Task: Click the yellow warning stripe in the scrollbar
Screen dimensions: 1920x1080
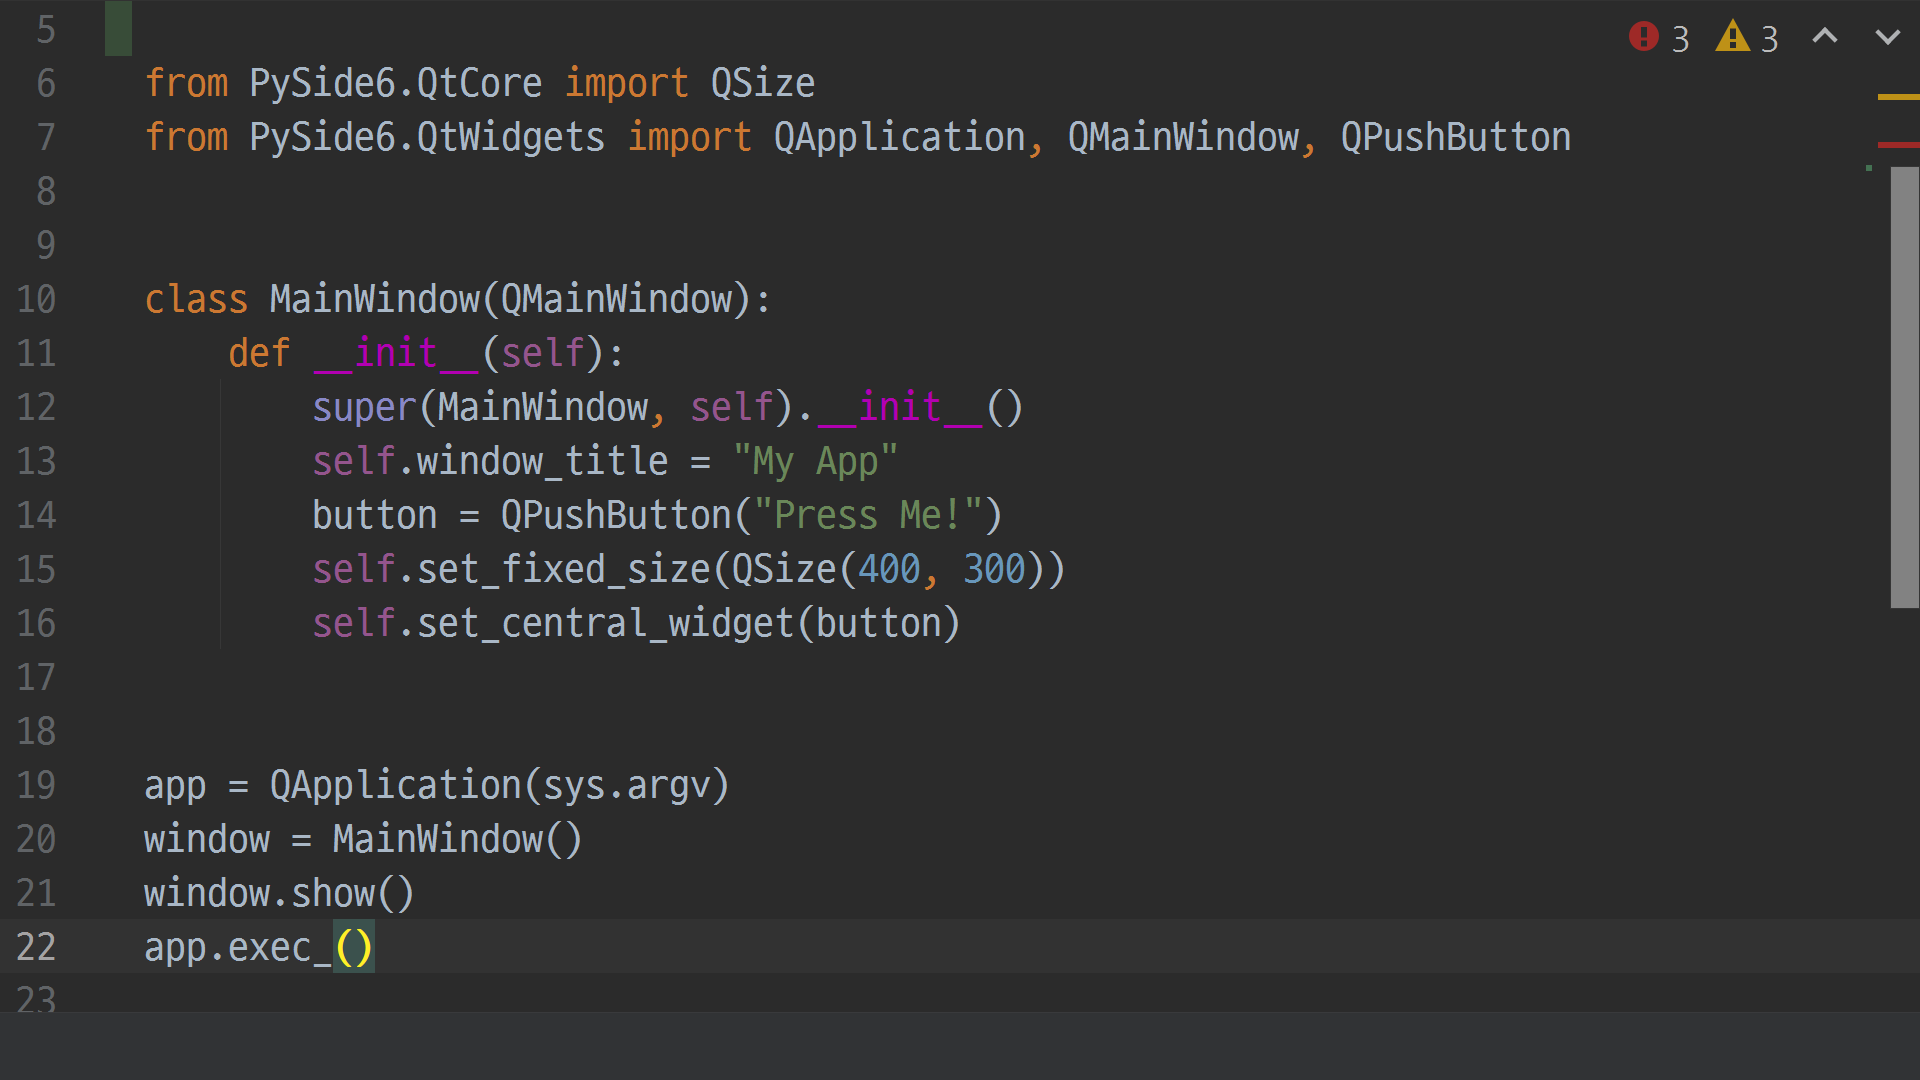Action: point(1898,97)
